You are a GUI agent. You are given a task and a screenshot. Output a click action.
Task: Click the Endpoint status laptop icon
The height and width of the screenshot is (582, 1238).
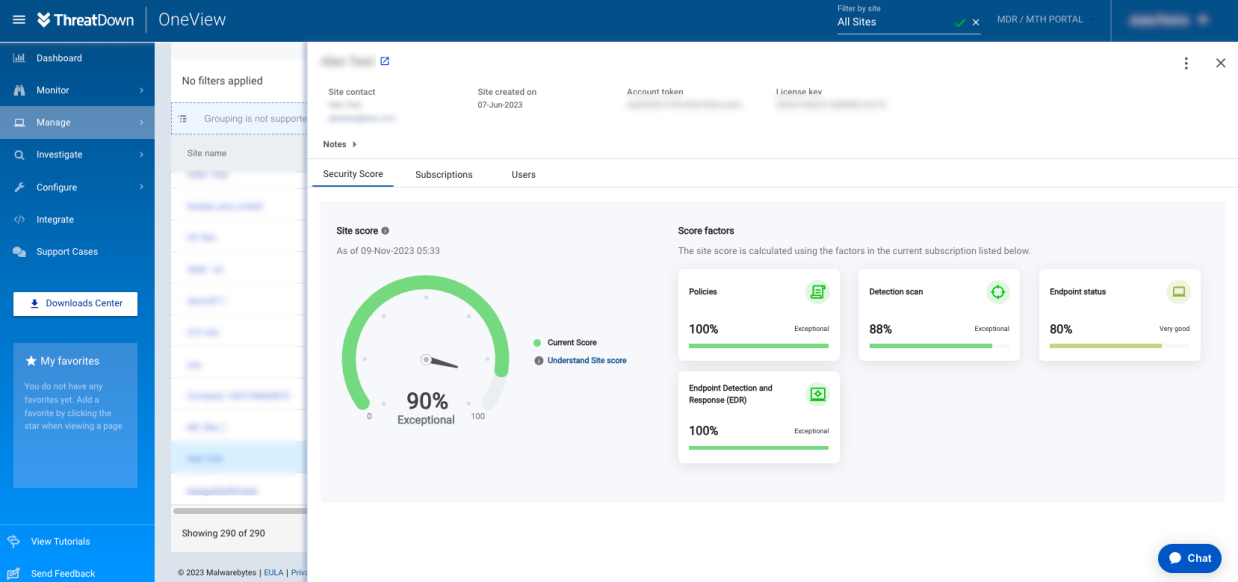coord(1178,292)
